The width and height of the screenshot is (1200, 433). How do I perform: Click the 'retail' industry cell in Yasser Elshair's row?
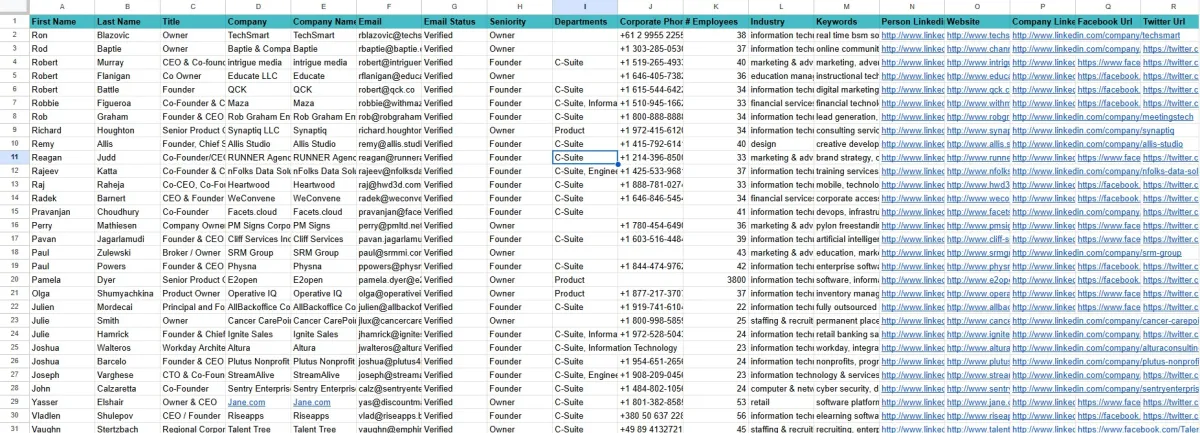(780, 402)
